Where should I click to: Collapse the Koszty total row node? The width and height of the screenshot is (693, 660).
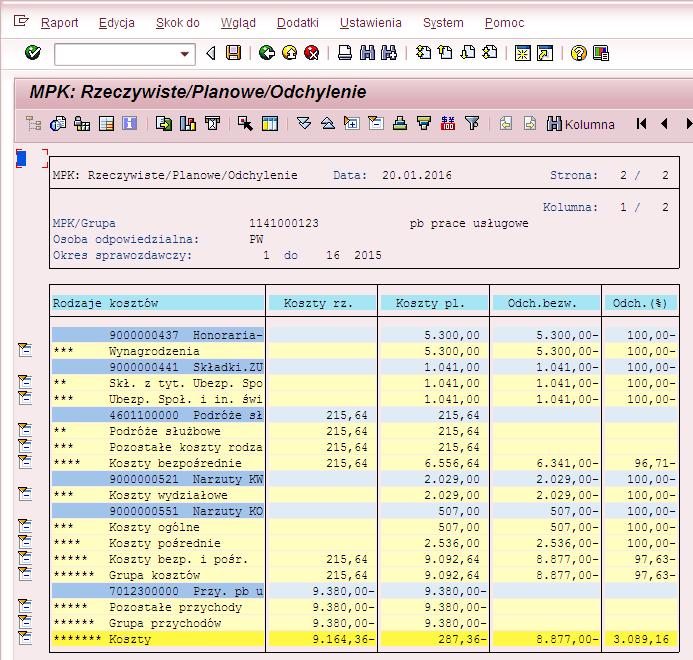click(x=25, y=638)
